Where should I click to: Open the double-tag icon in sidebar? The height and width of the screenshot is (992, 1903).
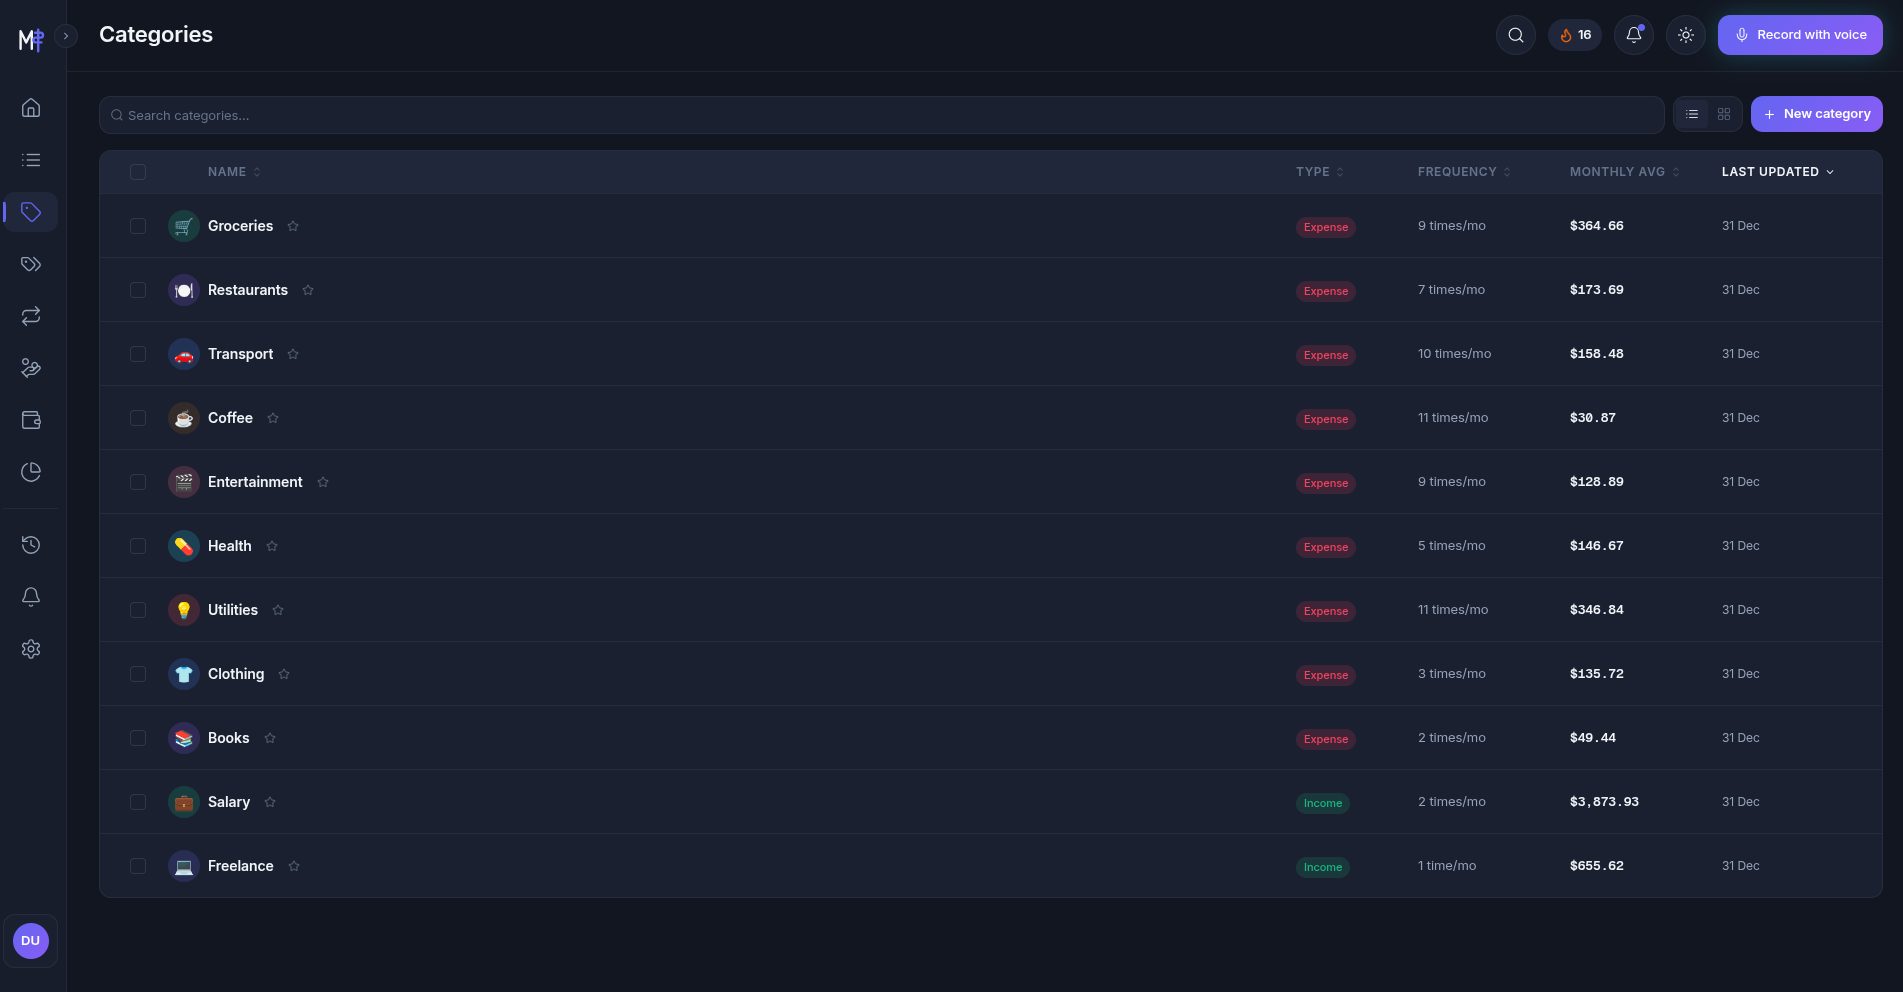coord(31,264)
